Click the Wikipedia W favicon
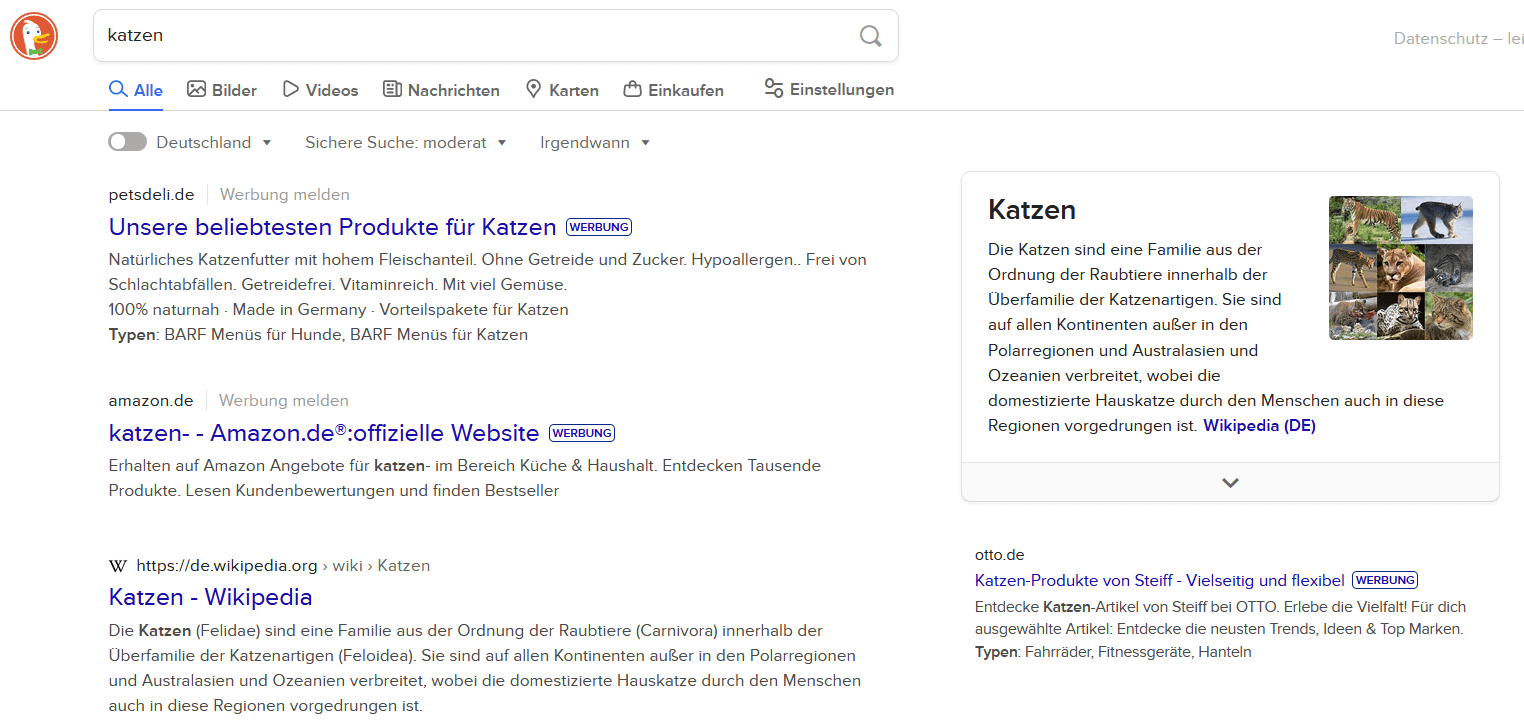The width and height of the screenshot is (1524, 727). point(118,566)
